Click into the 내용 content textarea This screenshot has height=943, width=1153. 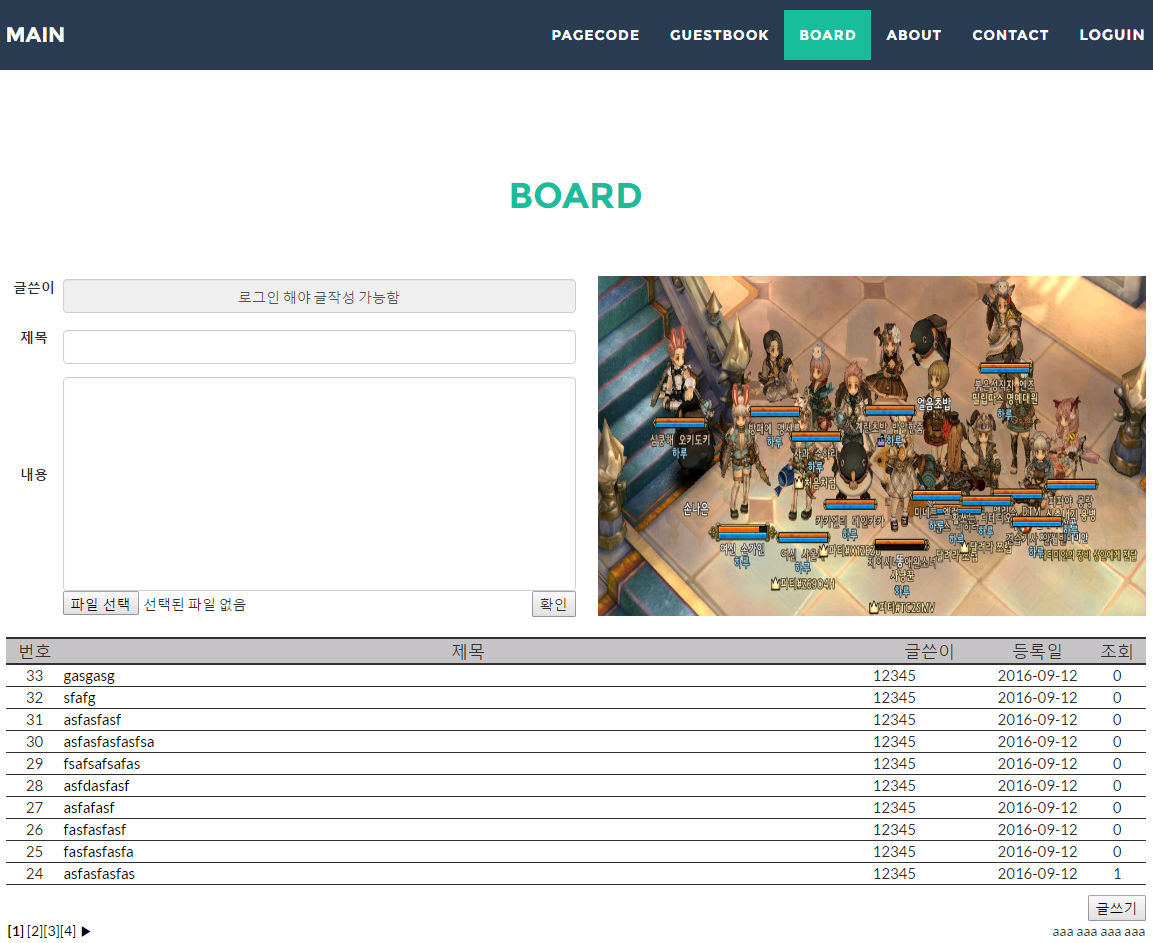tap(319, 483)
